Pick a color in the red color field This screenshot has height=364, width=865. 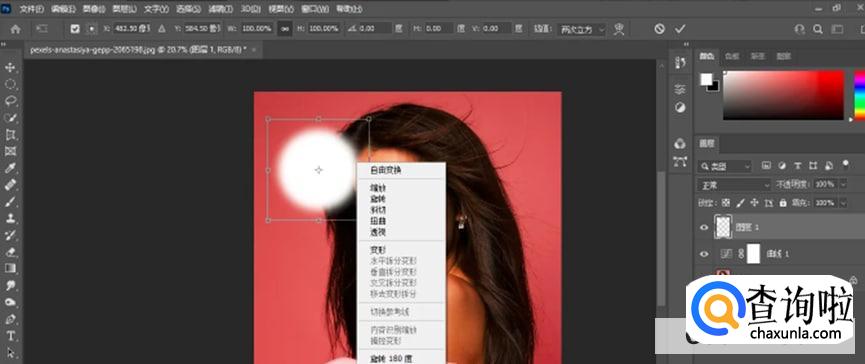tap(783, 95)
